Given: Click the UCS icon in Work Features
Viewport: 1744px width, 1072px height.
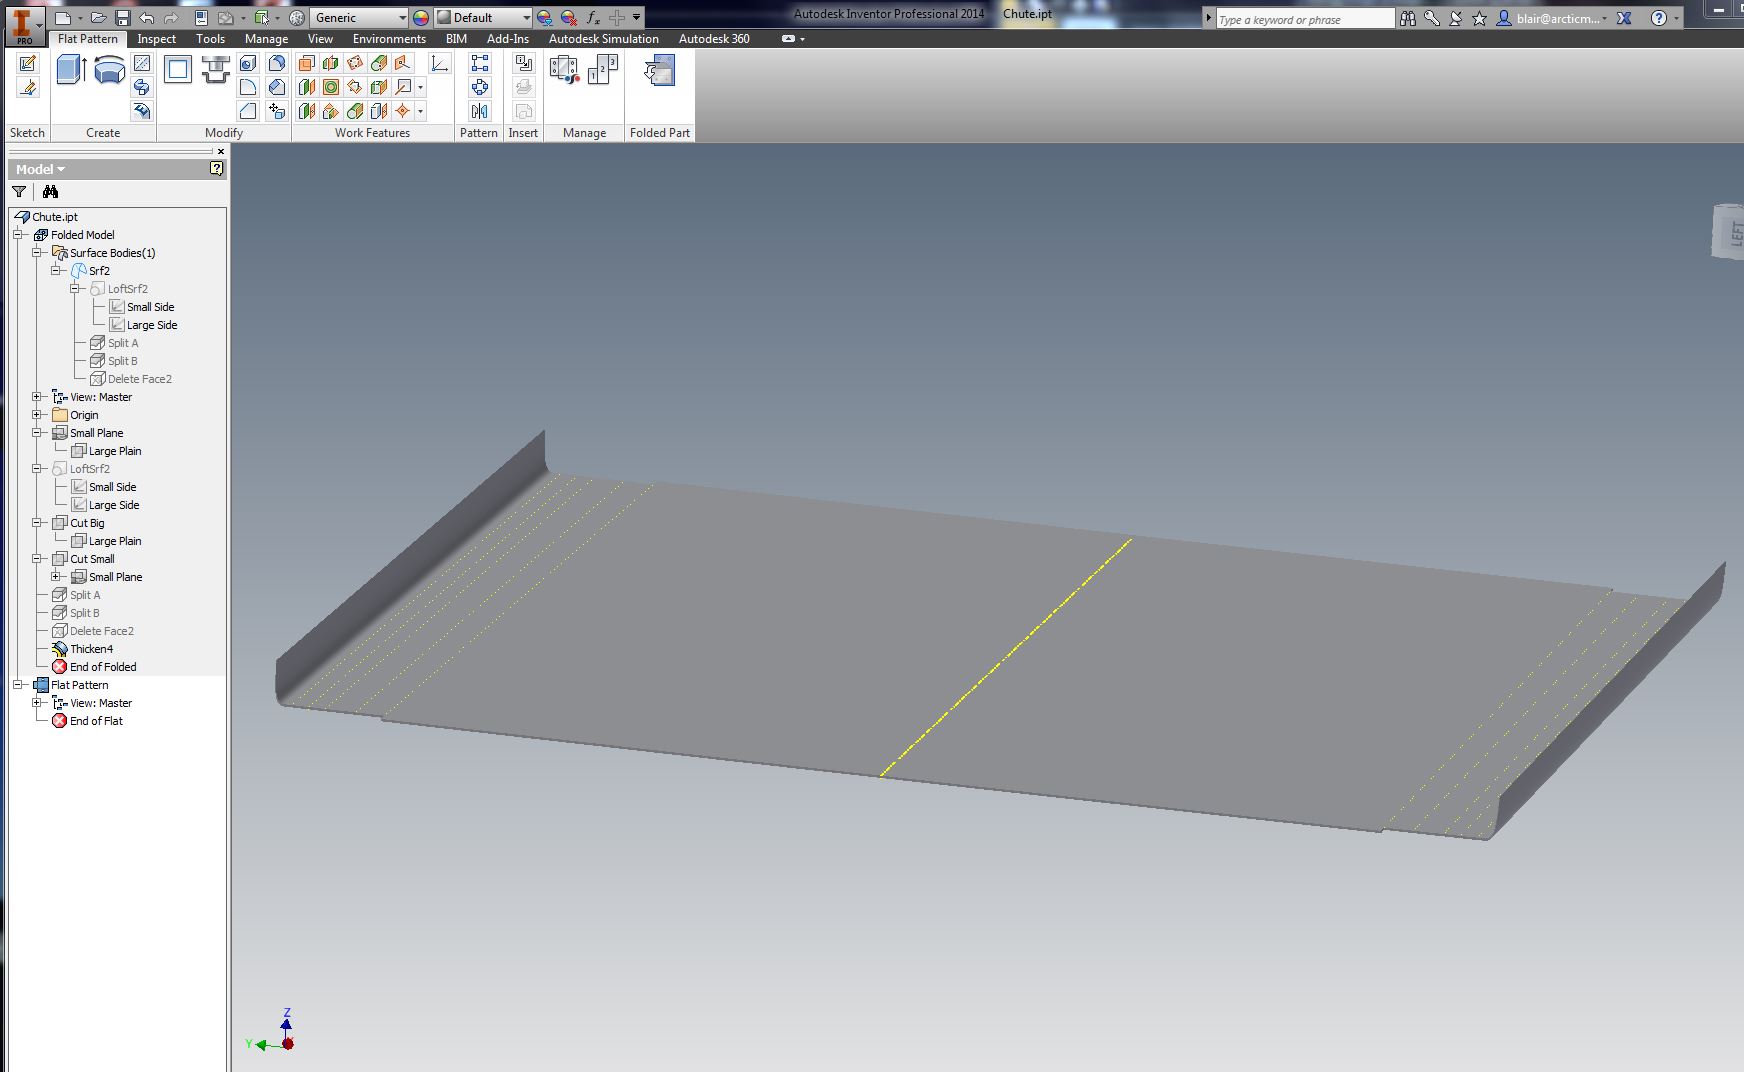Looking at the screenshot, I should click(440, 64).
